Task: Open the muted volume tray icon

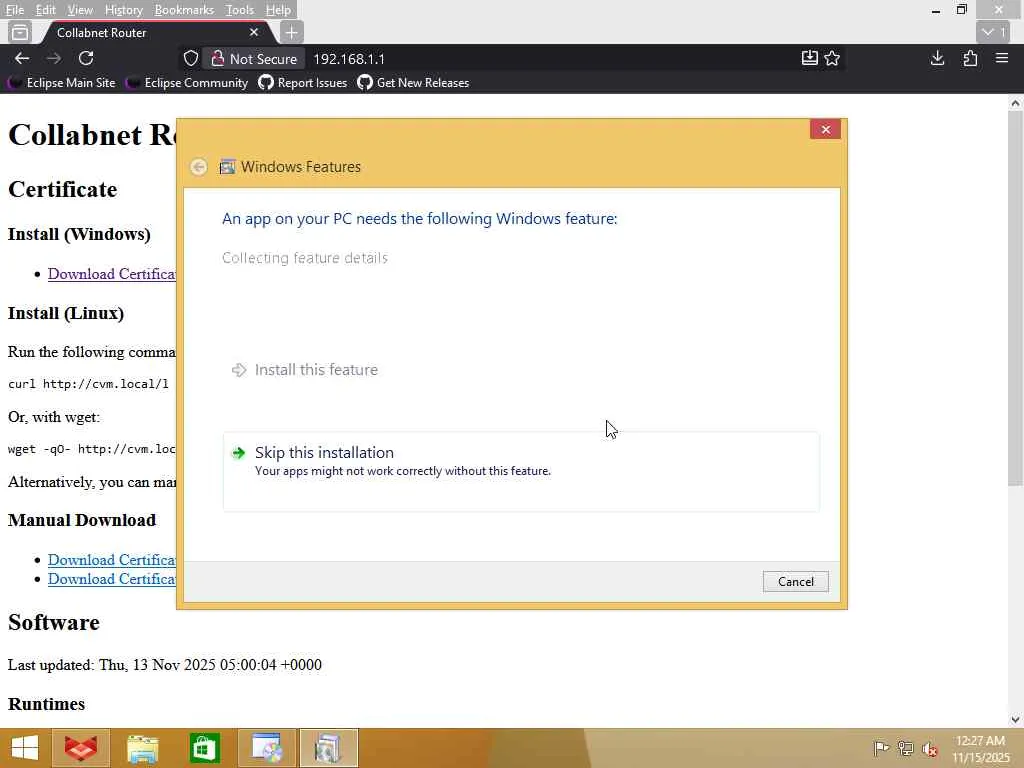Action: pyautogui.click(x=930, y=749)
